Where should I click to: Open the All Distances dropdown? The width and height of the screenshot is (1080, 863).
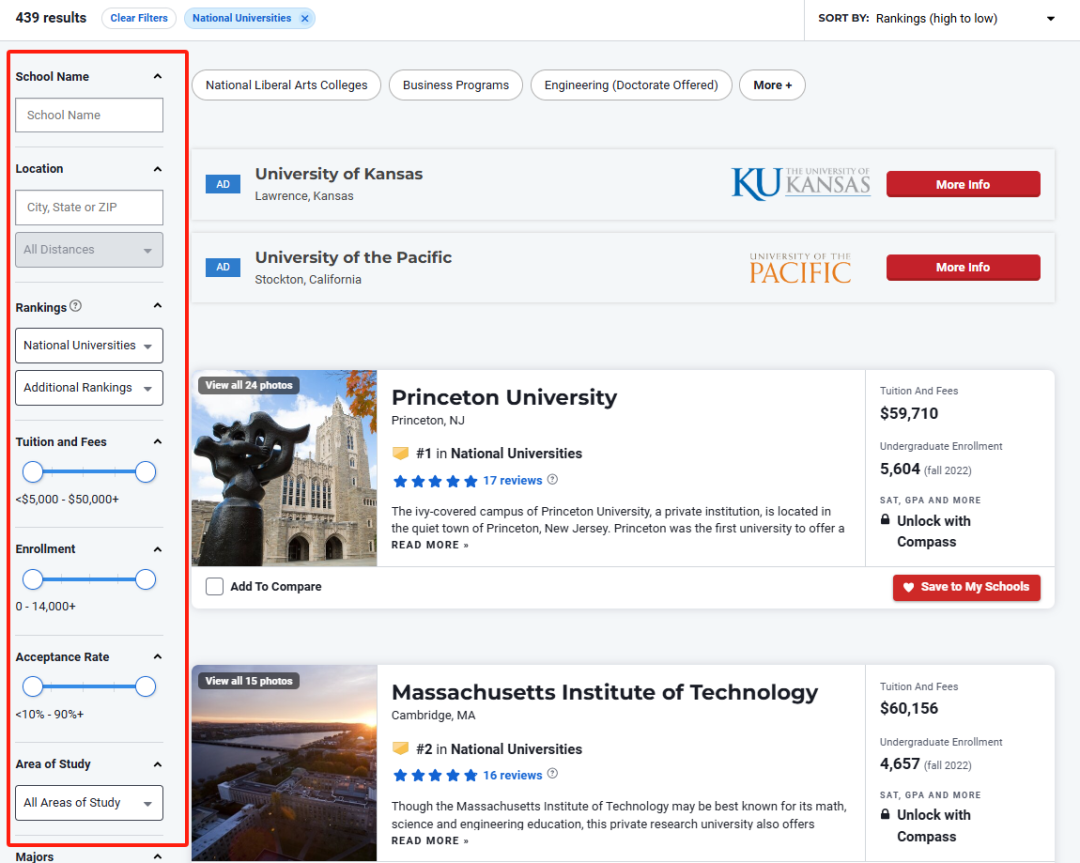[x=89, y=249]
